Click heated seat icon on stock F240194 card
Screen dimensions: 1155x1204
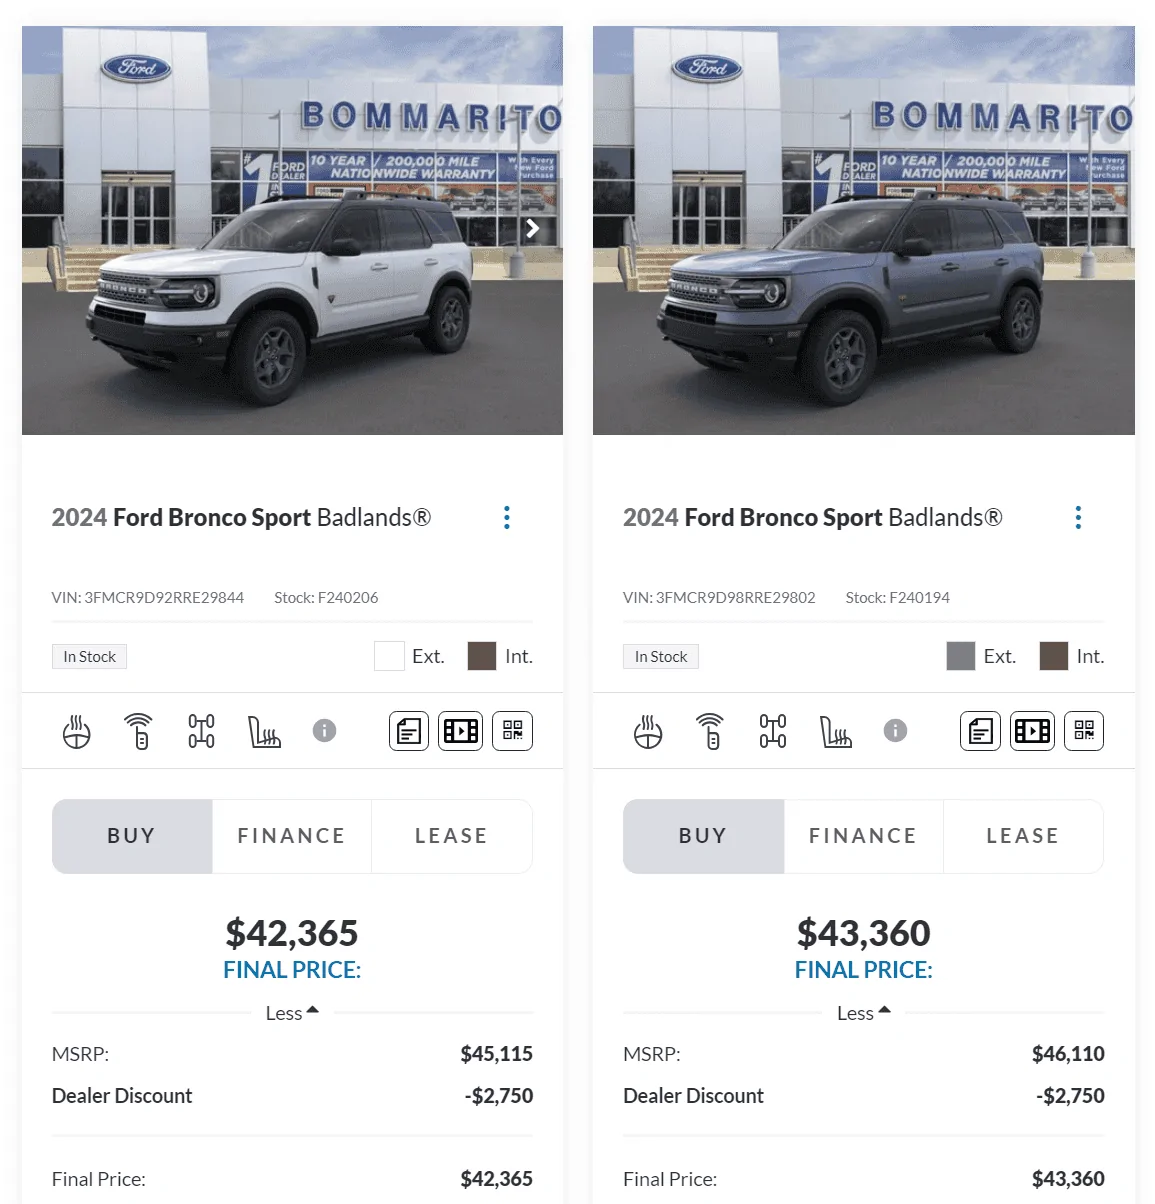coord(835,731)
